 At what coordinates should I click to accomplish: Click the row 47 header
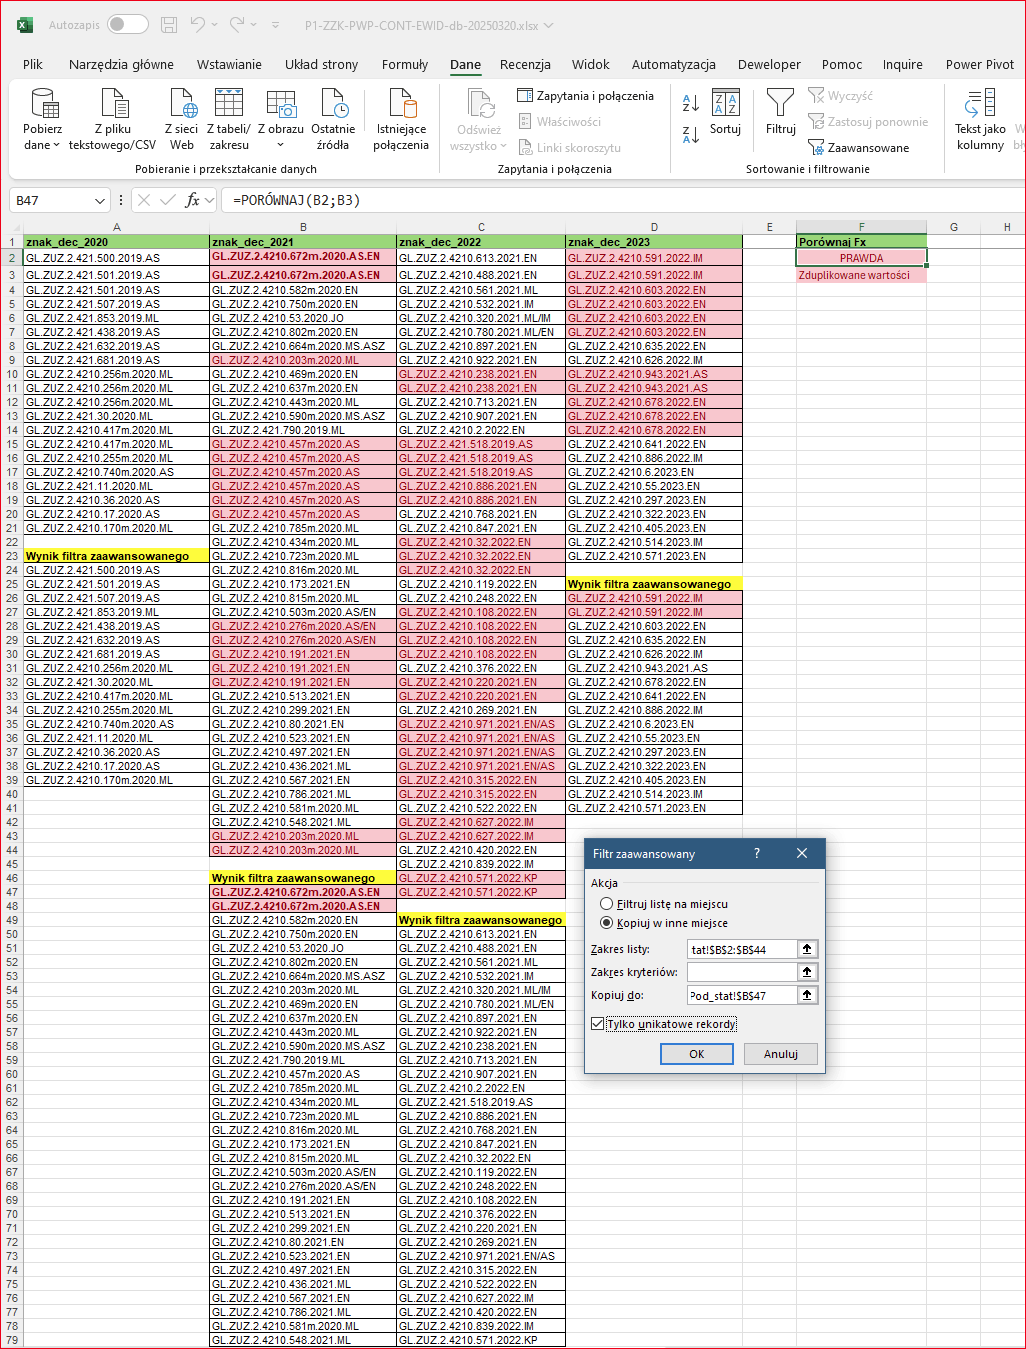click(12, 892)
